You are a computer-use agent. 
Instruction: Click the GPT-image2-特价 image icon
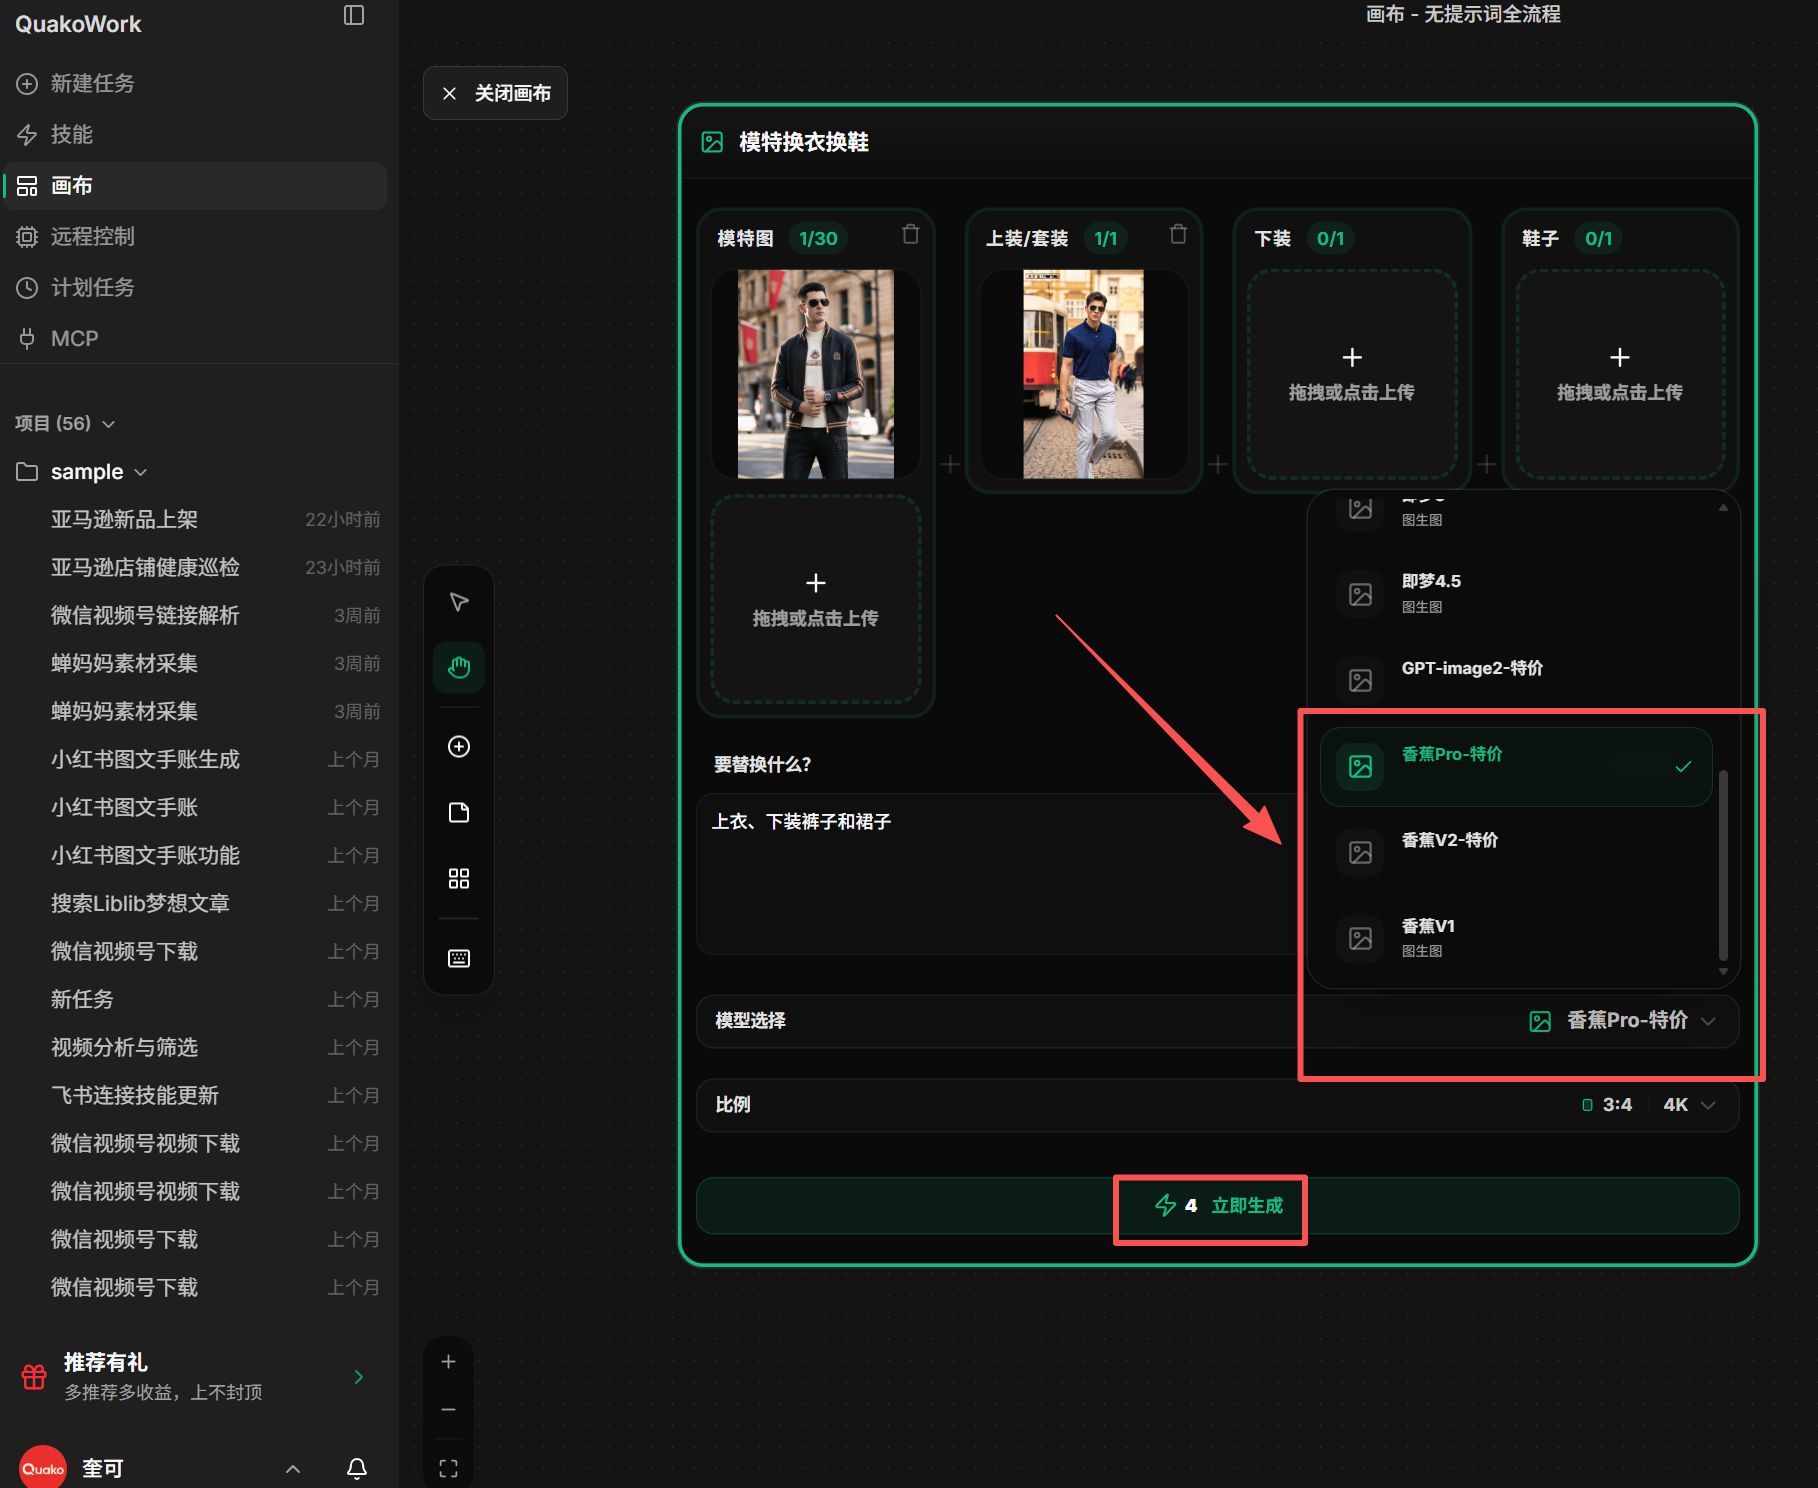1360,680
